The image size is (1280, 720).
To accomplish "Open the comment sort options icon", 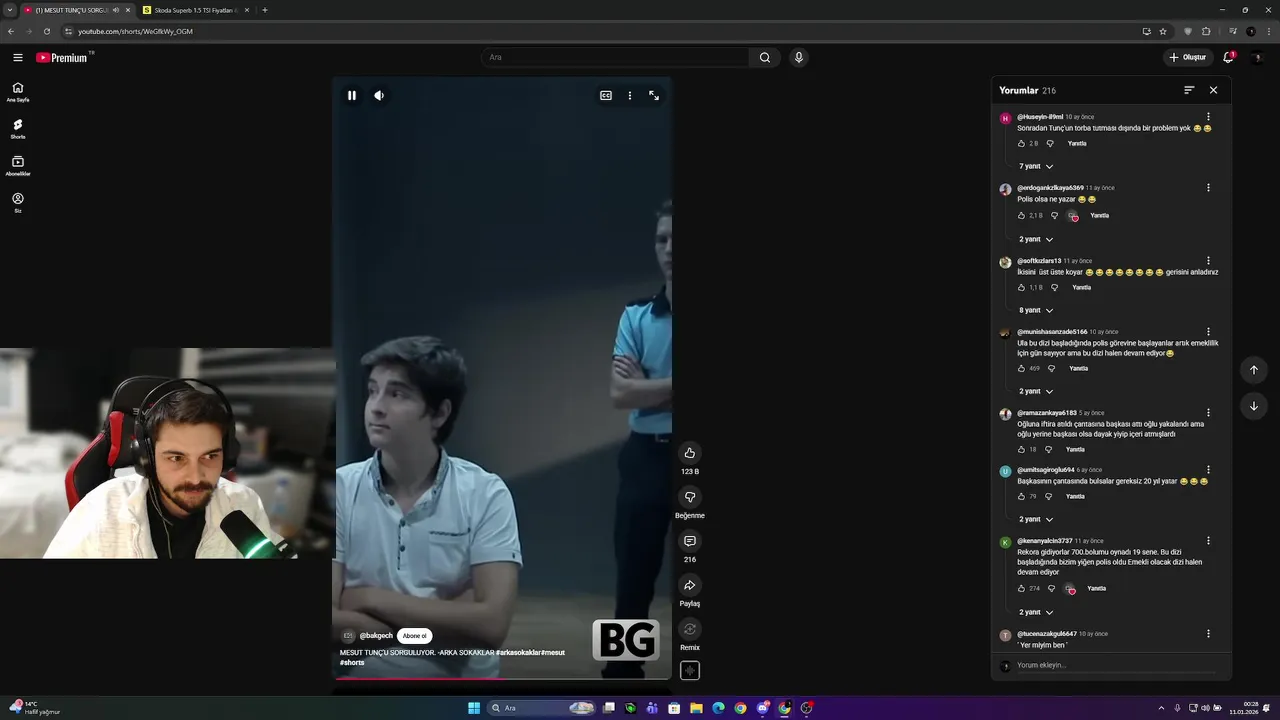I will pyautogui.click(x=1189, y=90).
